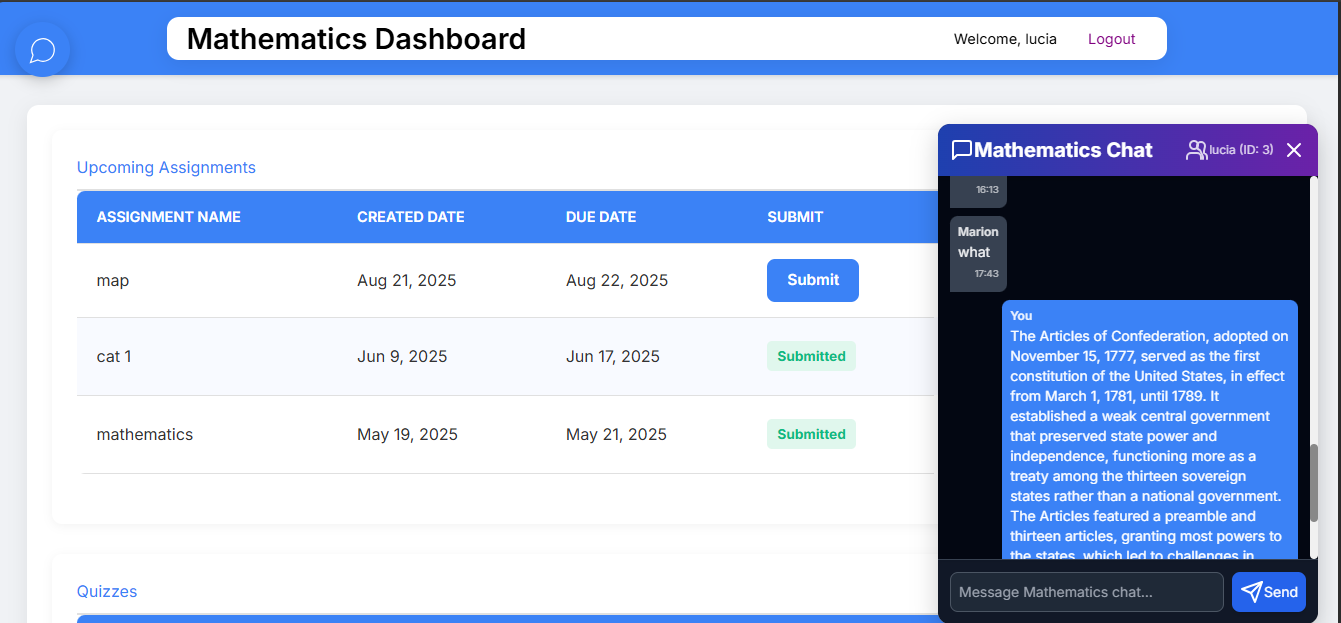This screenshot has width=1341, height=623.
Task: Close the Mathematics Chat panel
Action: point(1294,150)
